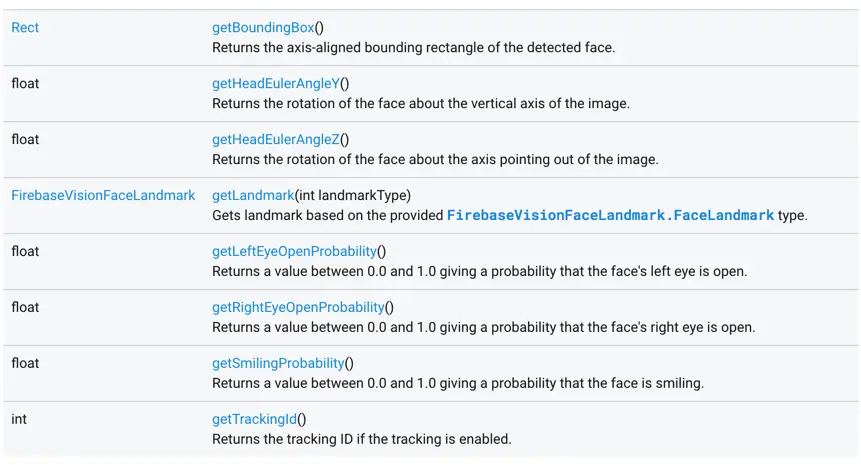The width and height of the screenshot is (861, 465).
Task: Click the face is smiling description text
Action: (458, 383)
